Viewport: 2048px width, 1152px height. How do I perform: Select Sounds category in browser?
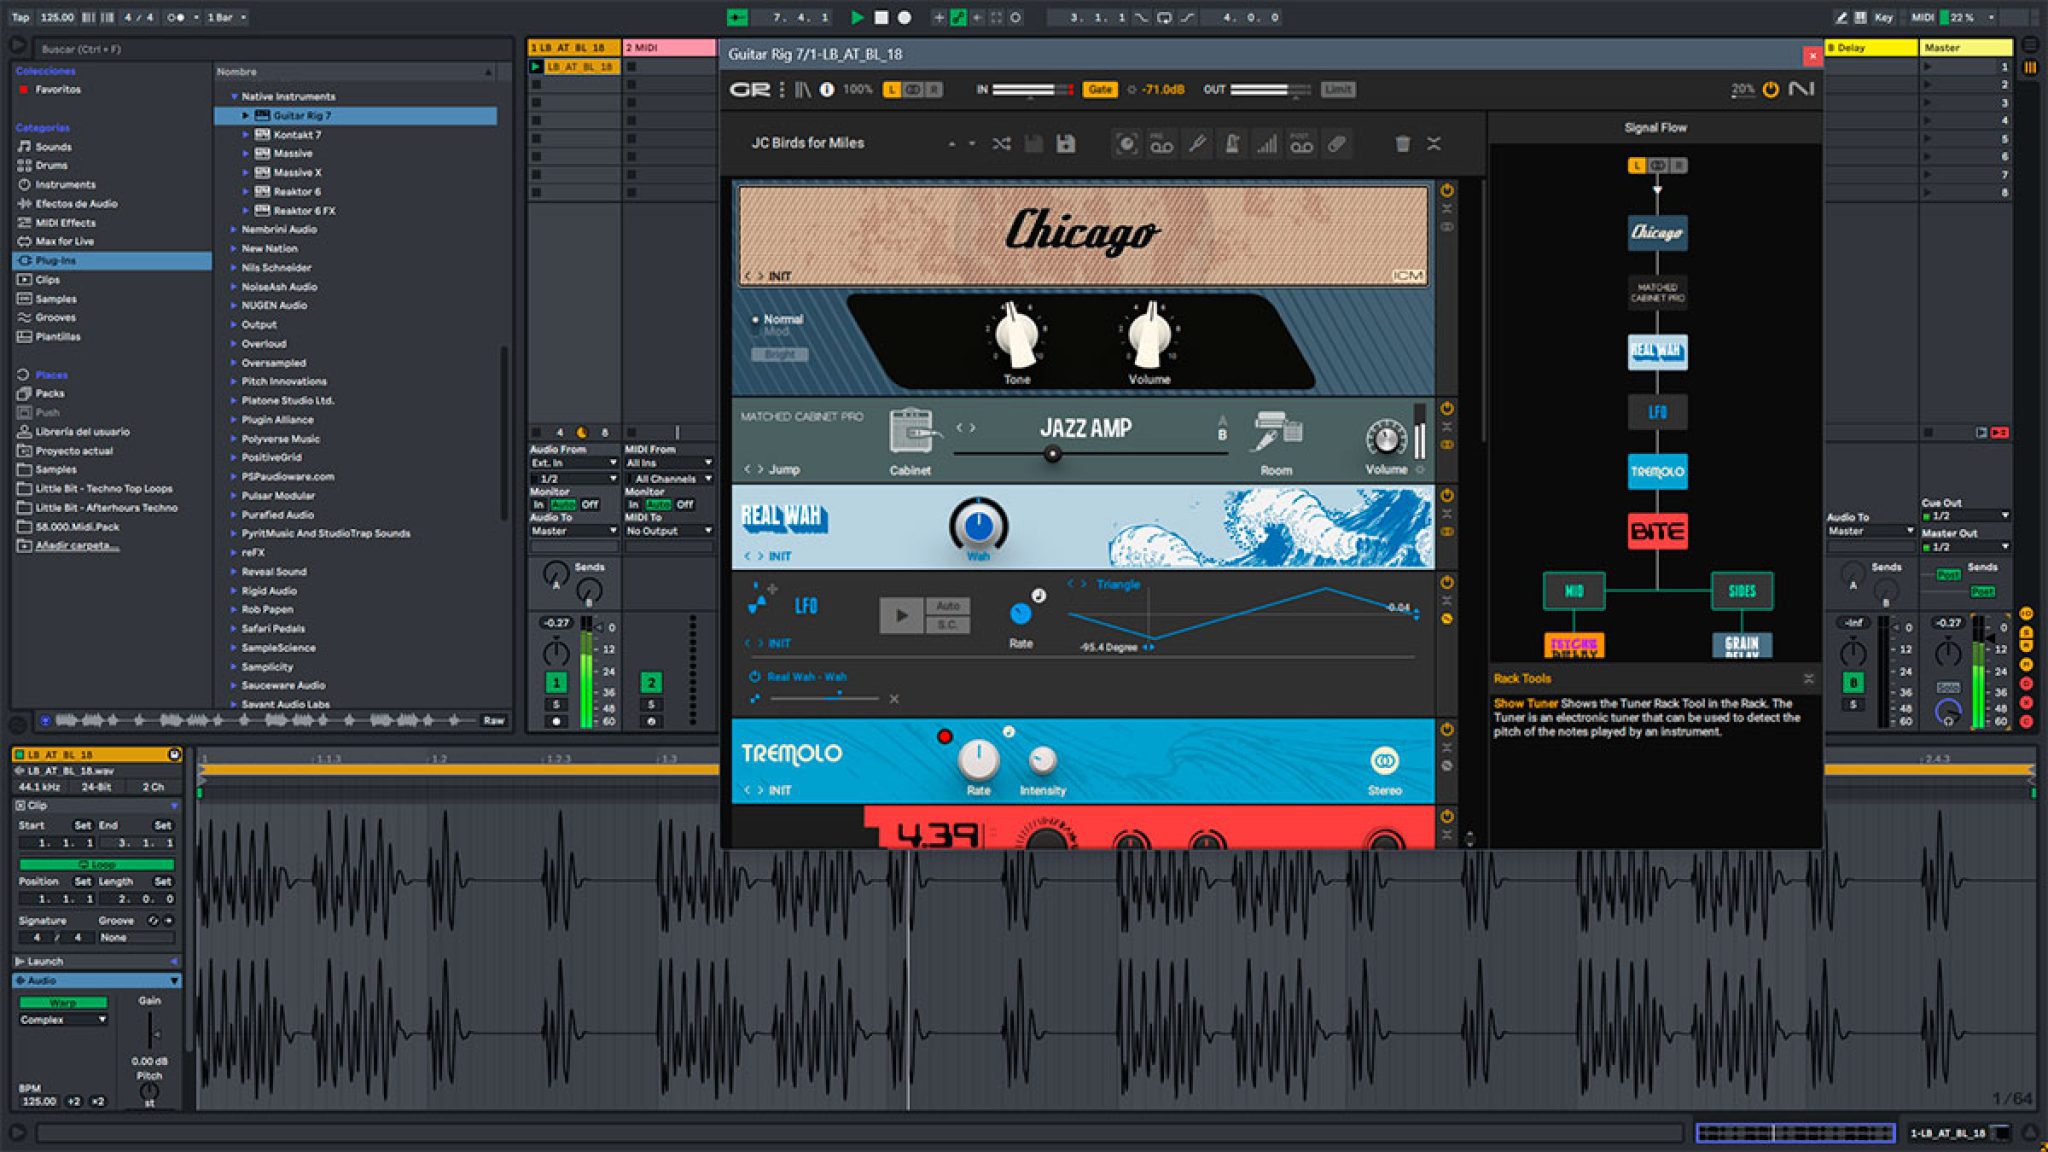tap(53, 147)
